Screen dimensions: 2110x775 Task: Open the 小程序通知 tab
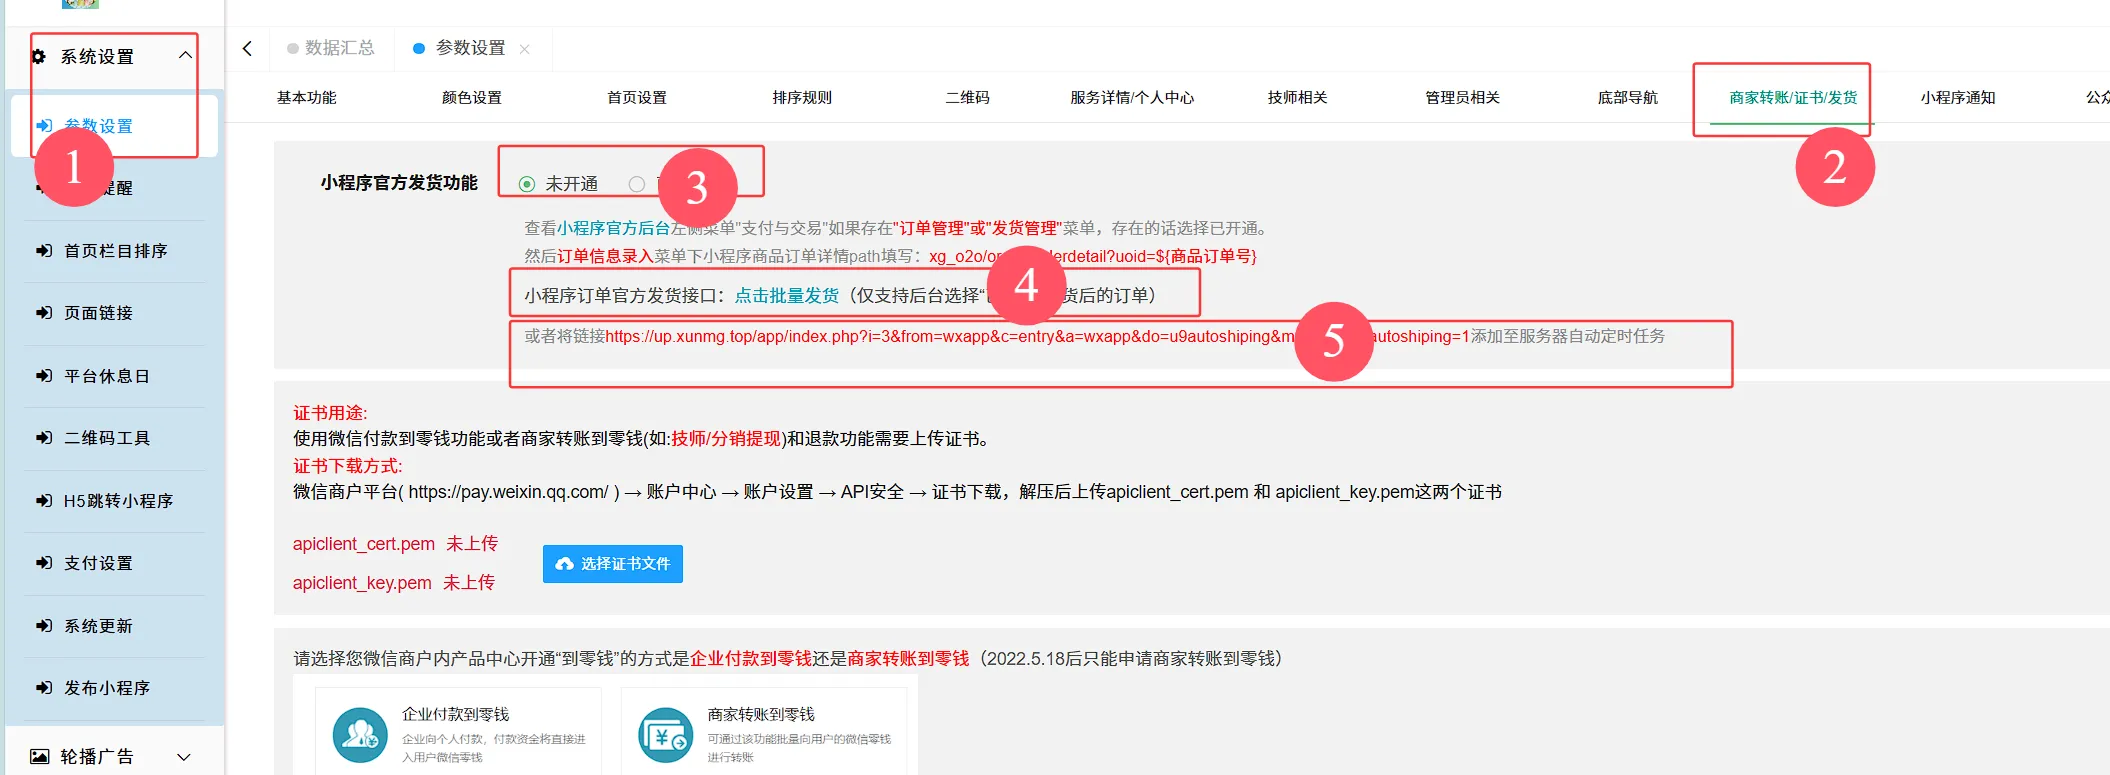[x=1958, y=98]
